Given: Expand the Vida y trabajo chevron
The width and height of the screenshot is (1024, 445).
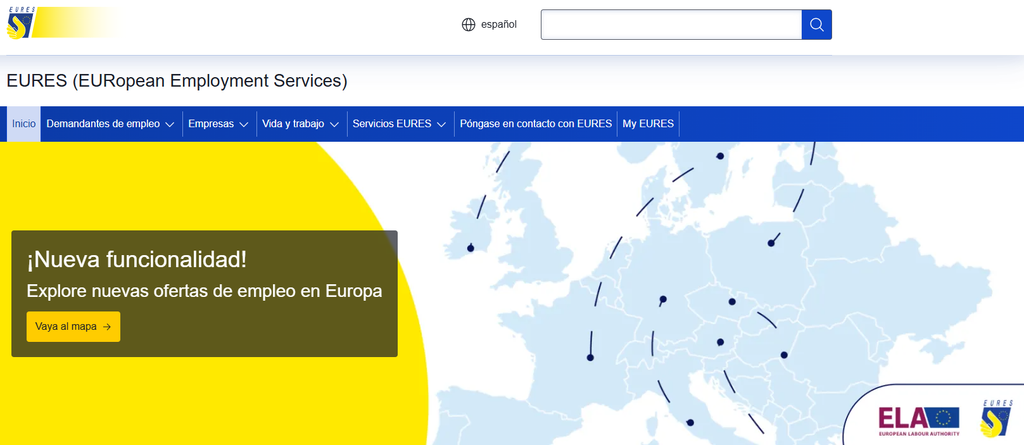Looking at the screenshot, I should [334, 124].
